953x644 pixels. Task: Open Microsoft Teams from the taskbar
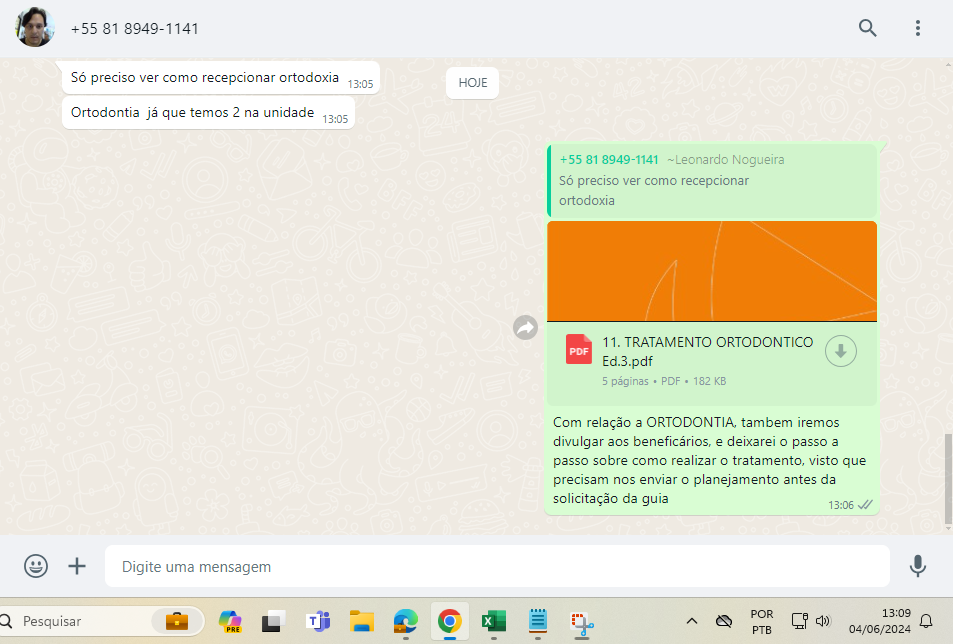coord(318,621)
